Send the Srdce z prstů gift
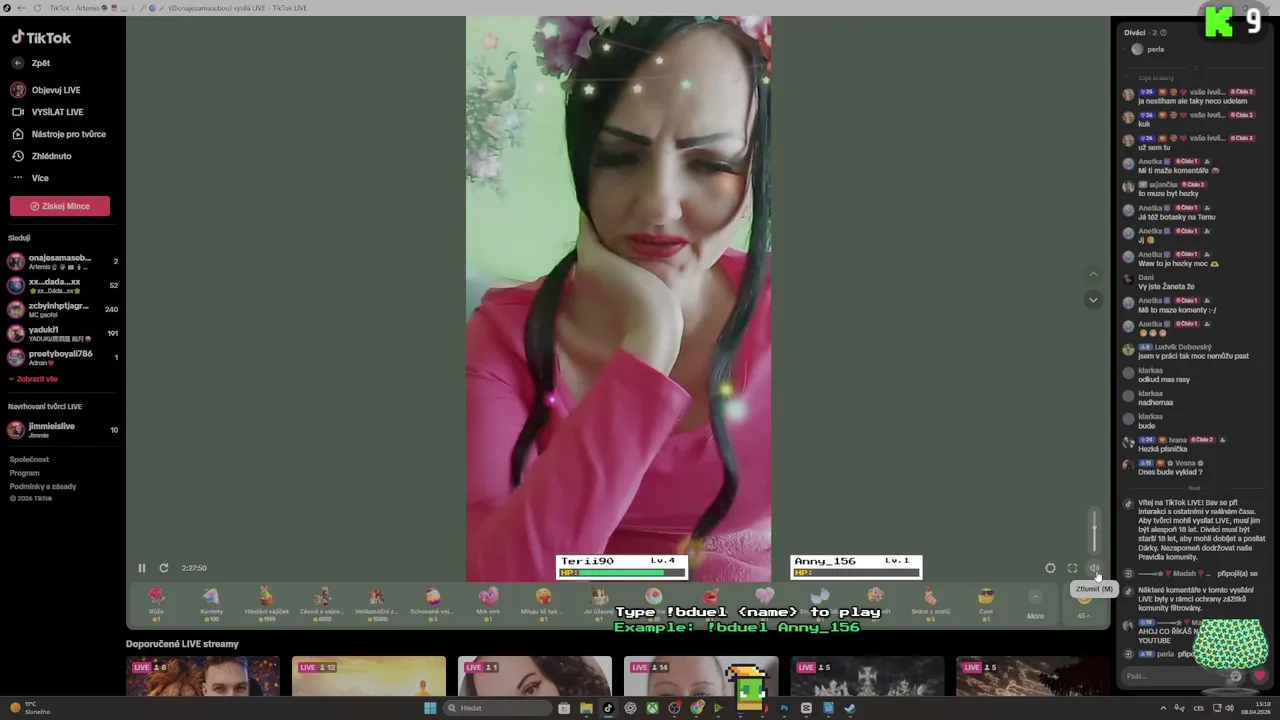 (930, 603)
